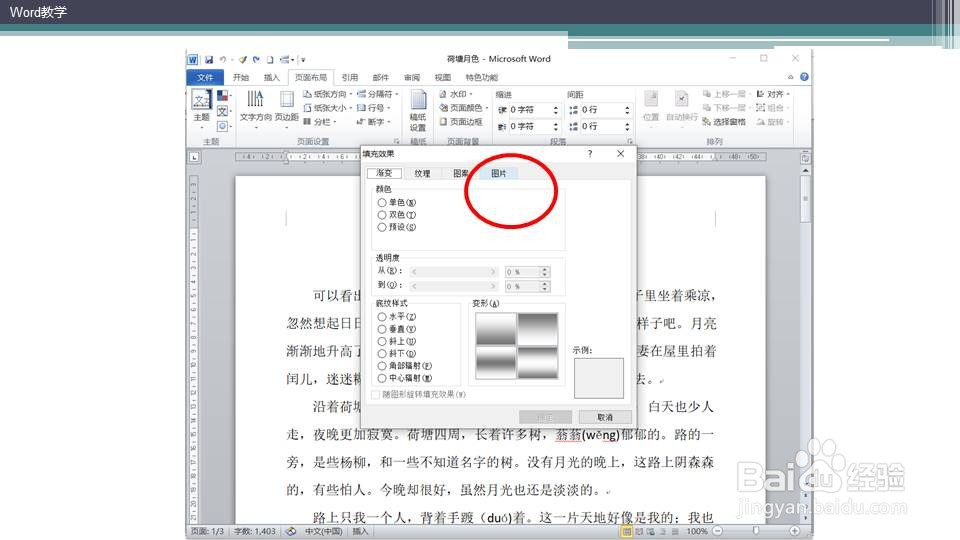Click the Cancel (取消) button
The height and width of the screenshot is (540, 960).
[x=605, y=417]
